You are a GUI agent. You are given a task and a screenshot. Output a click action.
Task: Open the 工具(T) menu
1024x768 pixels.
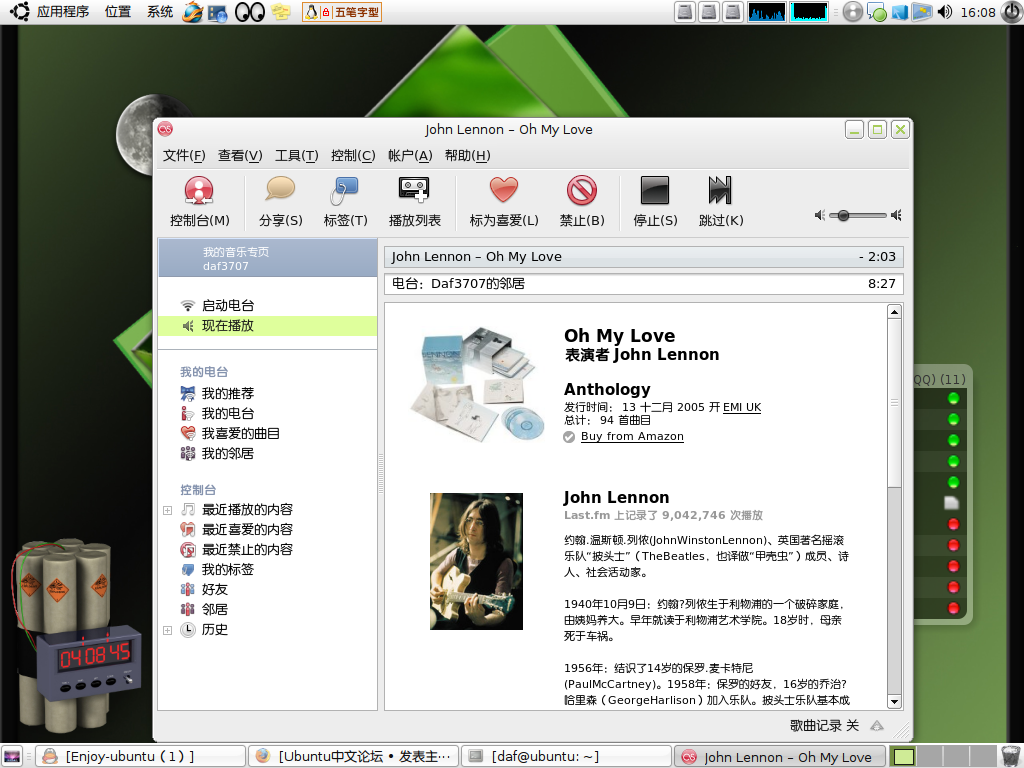click(296, 155)
